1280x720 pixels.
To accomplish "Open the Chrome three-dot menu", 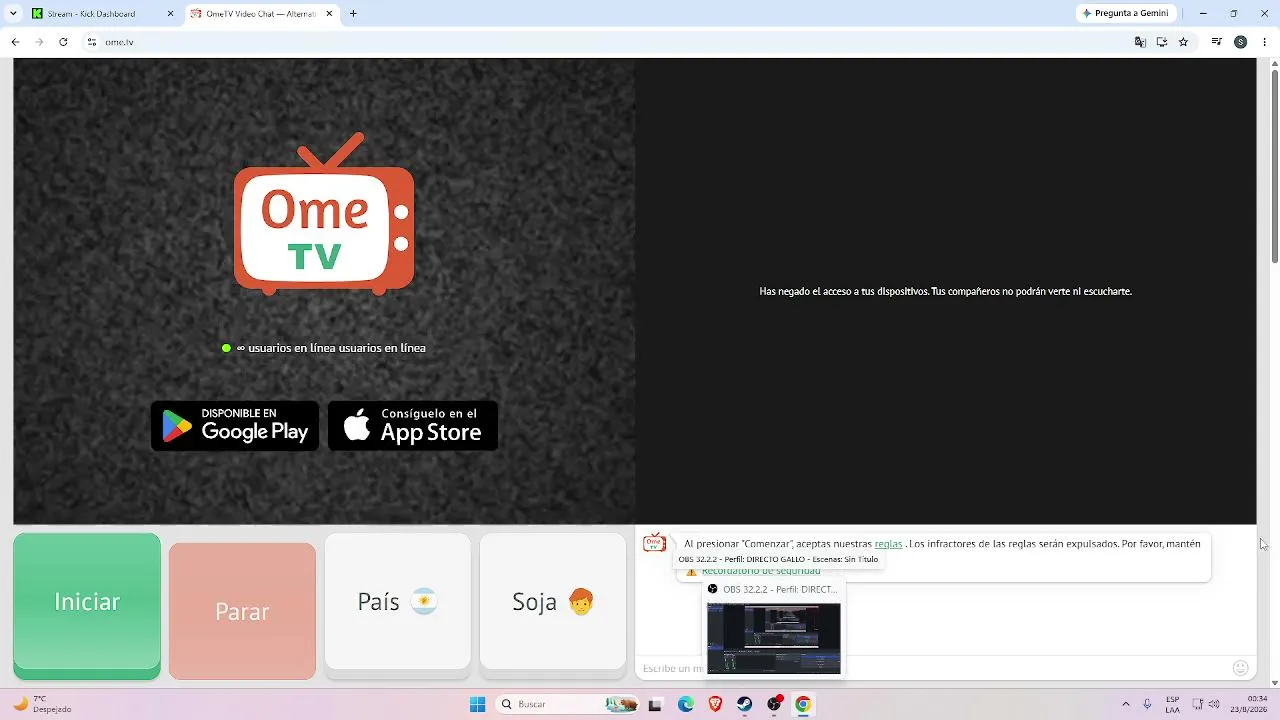I will click(x=1265, y=42).
